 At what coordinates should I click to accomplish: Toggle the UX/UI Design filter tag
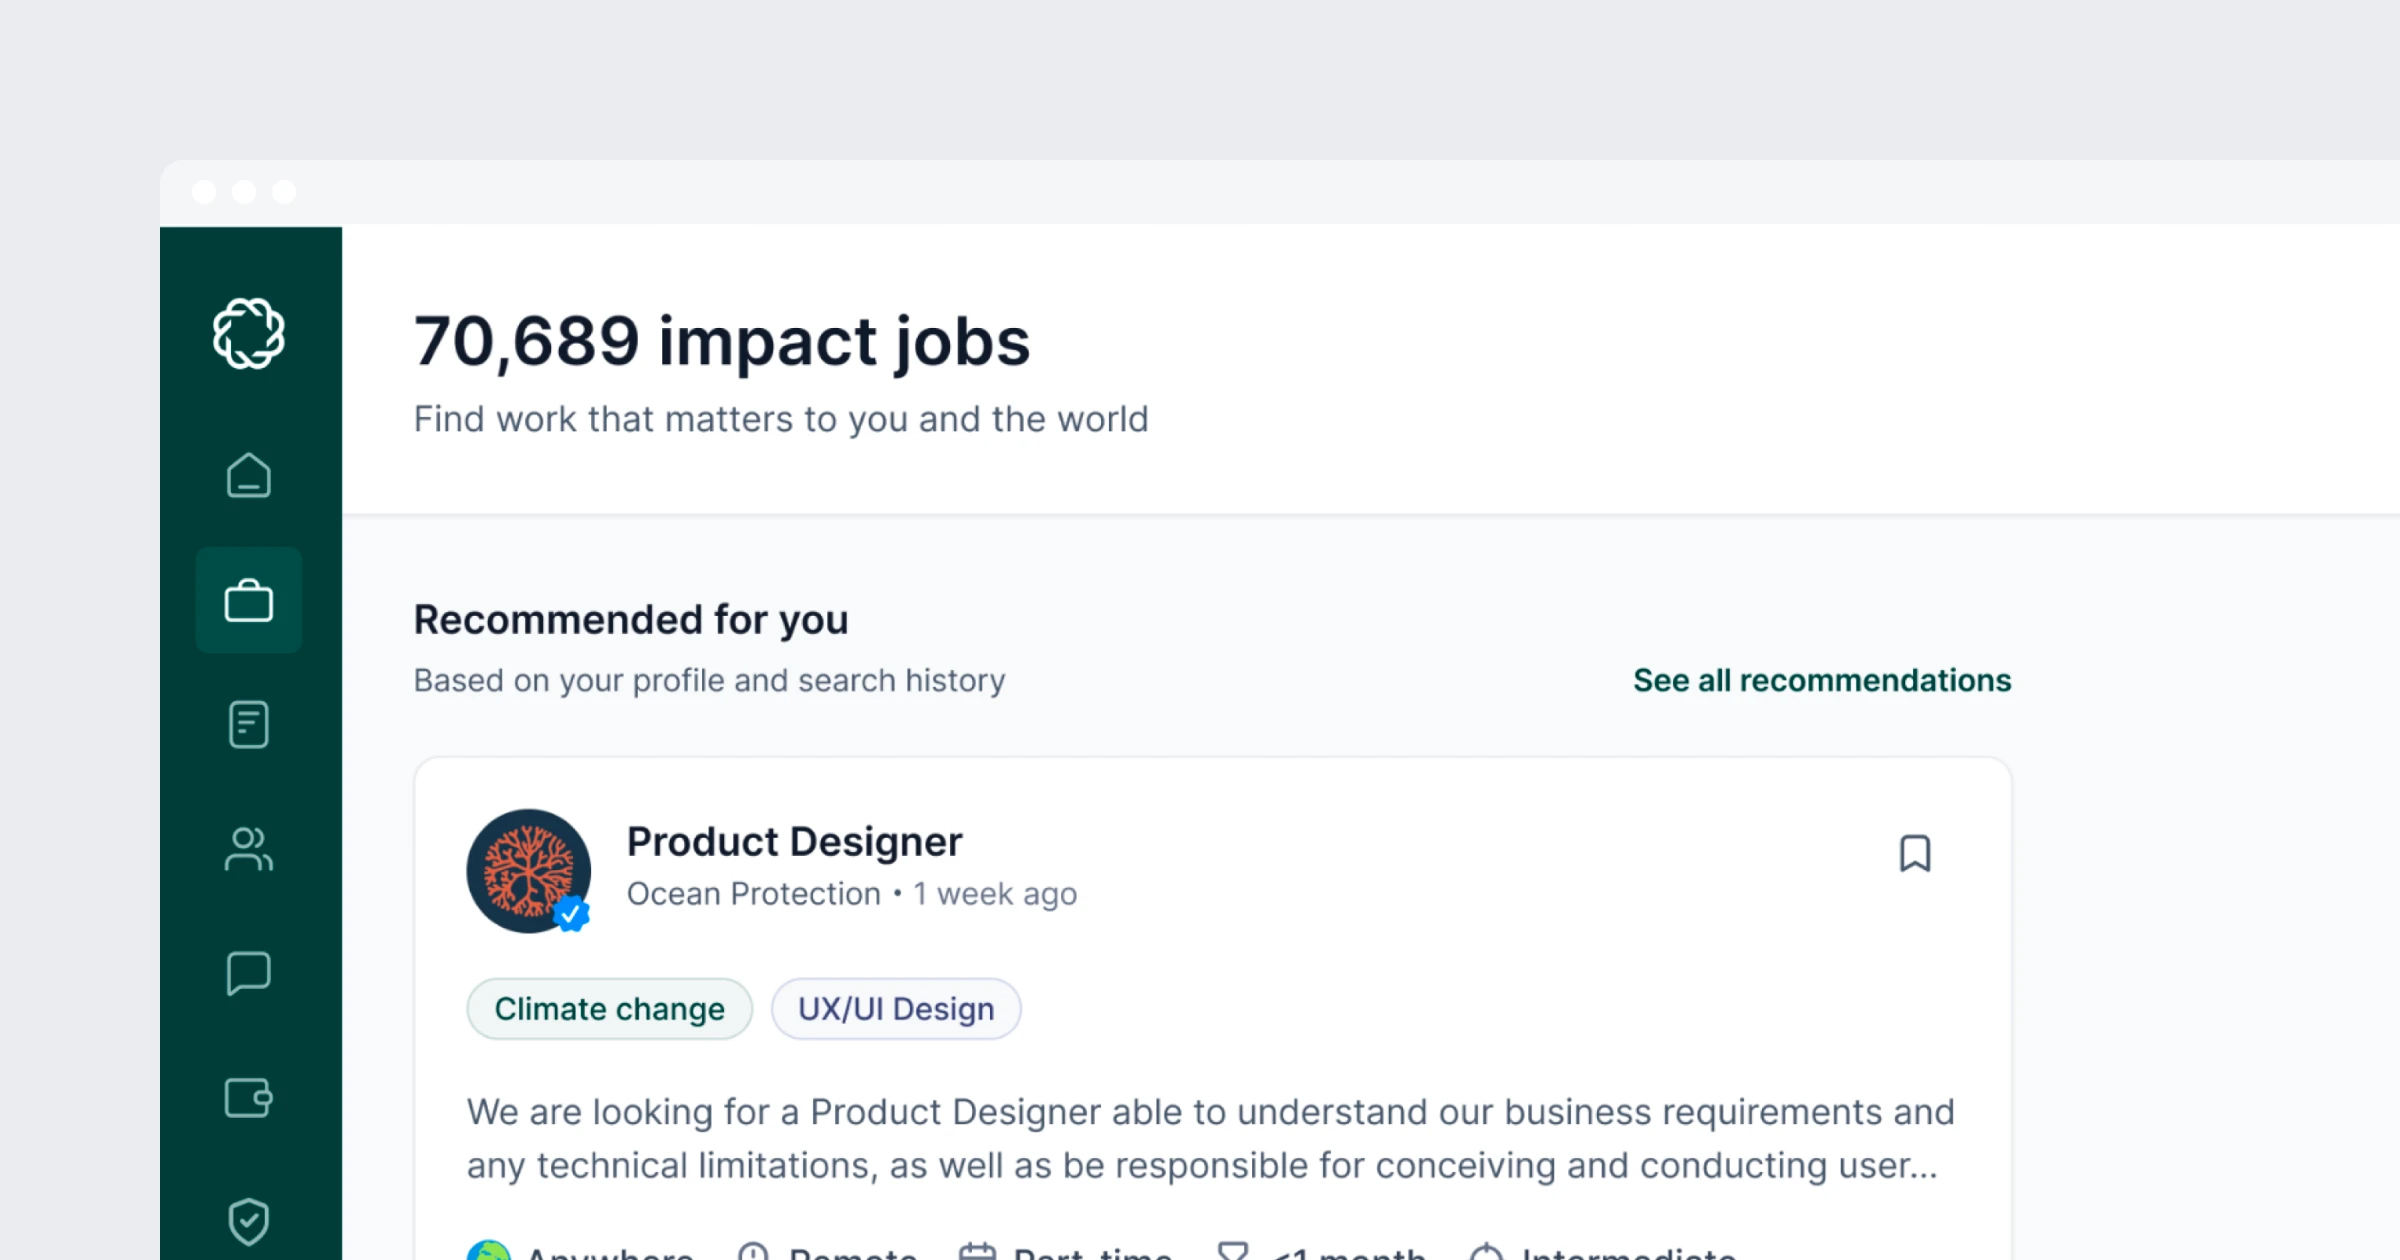[895, 1008]
